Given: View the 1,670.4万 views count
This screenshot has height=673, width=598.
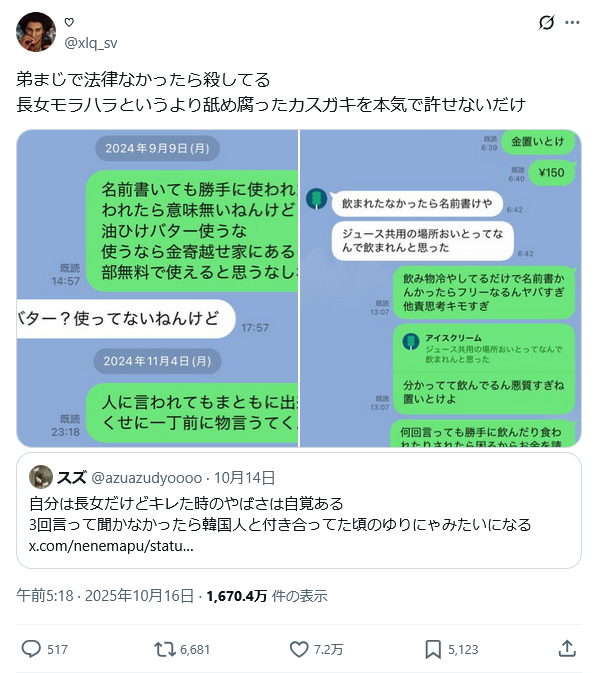Looking at the screenshot, I should [x=267, y=596].
